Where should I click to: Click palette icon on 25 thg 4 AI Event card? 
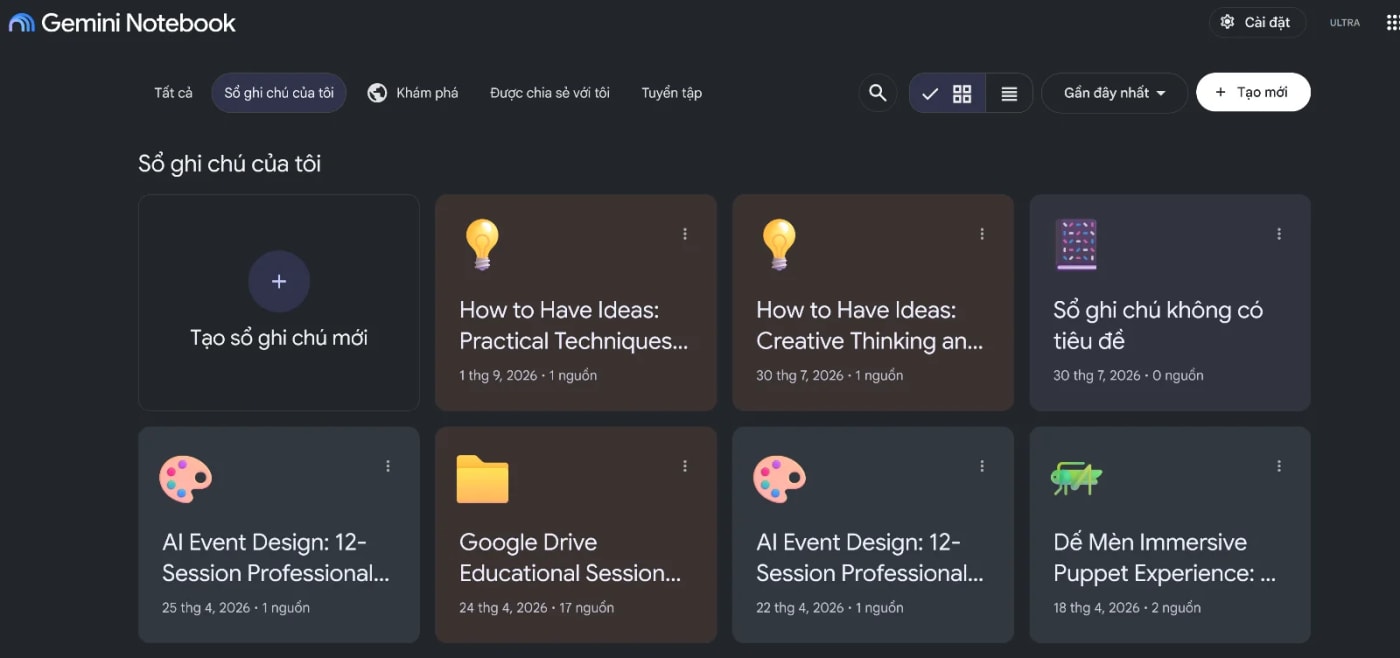[x=186, y=478]
